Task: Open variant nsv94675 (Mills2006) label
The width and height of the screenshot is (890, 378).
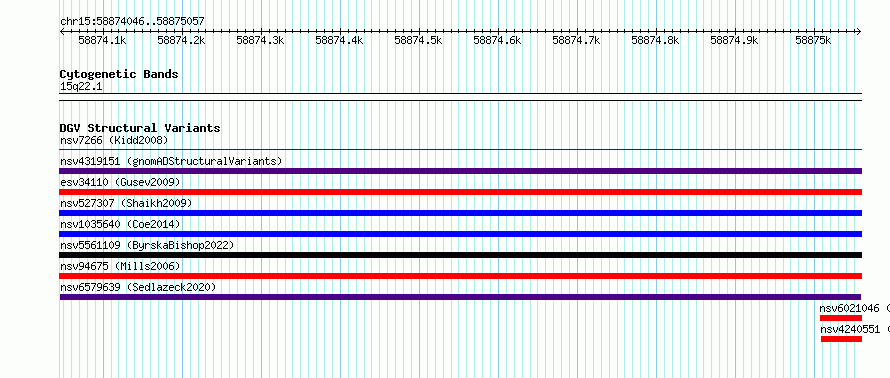Action: click(x=120, y=266)
